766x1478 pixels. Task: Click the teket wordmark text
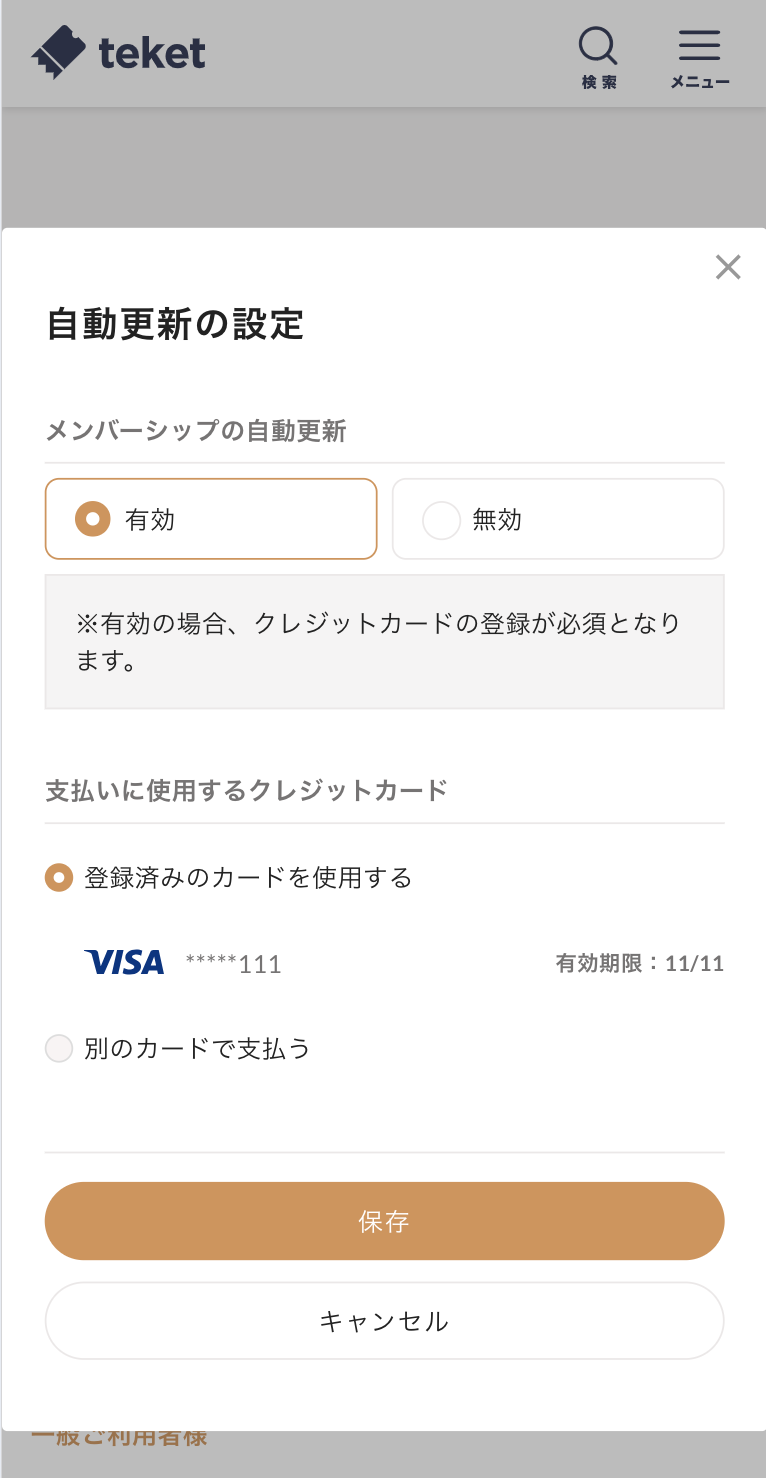[152, 53]
